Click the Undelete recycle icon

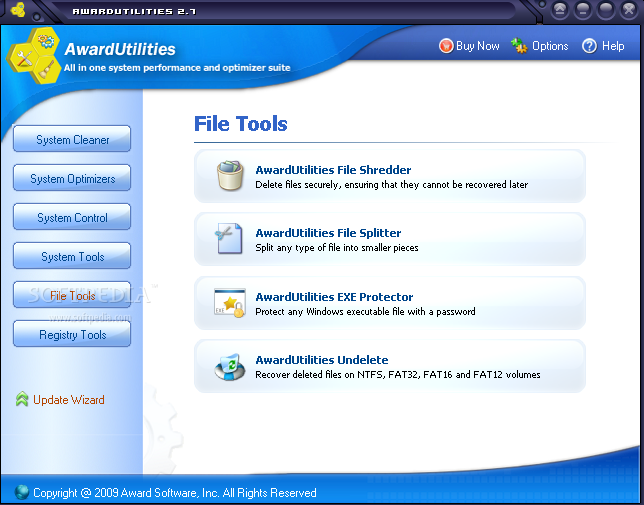pos(230,367)
